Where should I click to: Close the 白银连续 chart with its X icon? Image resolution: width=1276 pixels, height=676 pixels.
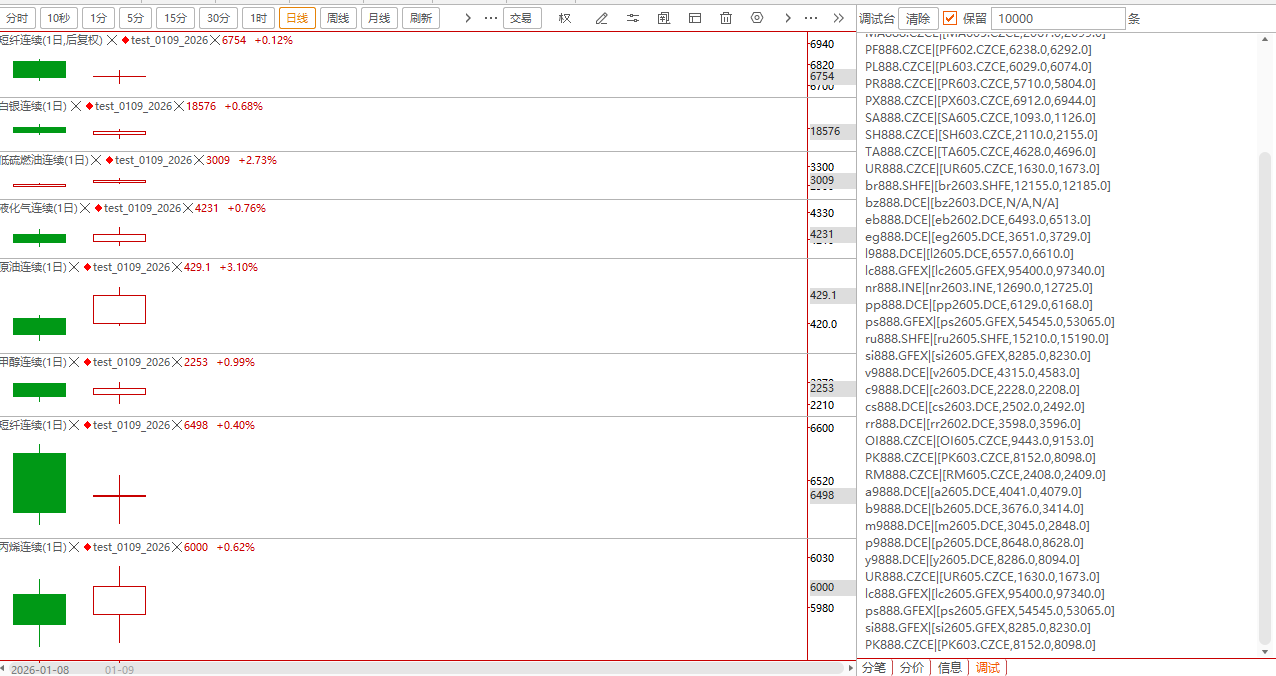tap(76, 106)
